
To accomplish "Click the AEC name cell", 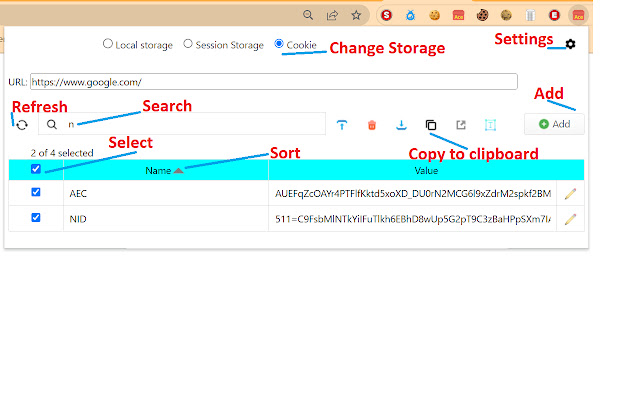I will 166,193.
